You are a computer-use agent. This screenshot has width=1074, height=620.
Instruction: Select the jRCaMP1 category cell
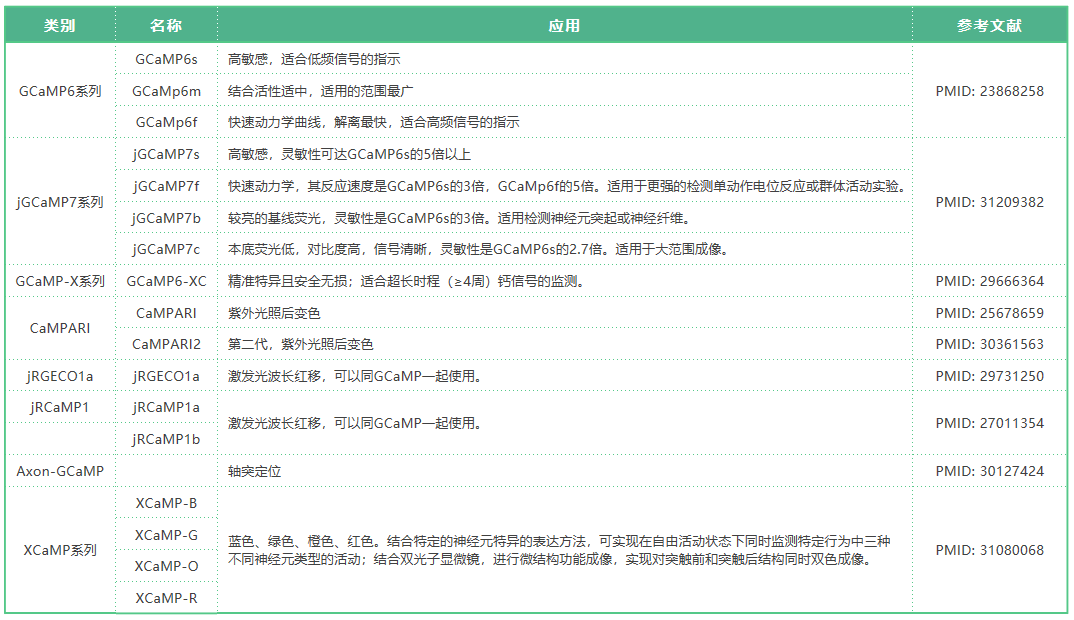pos(60,407)
